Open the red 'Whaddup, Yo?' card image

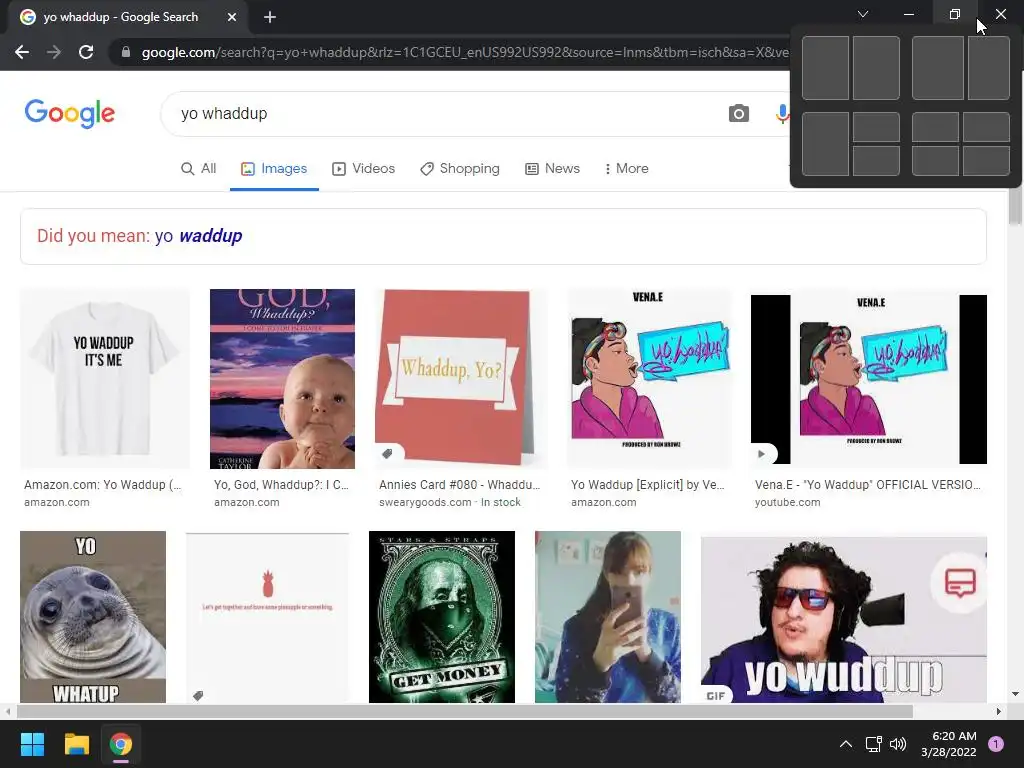pos(460,379)
